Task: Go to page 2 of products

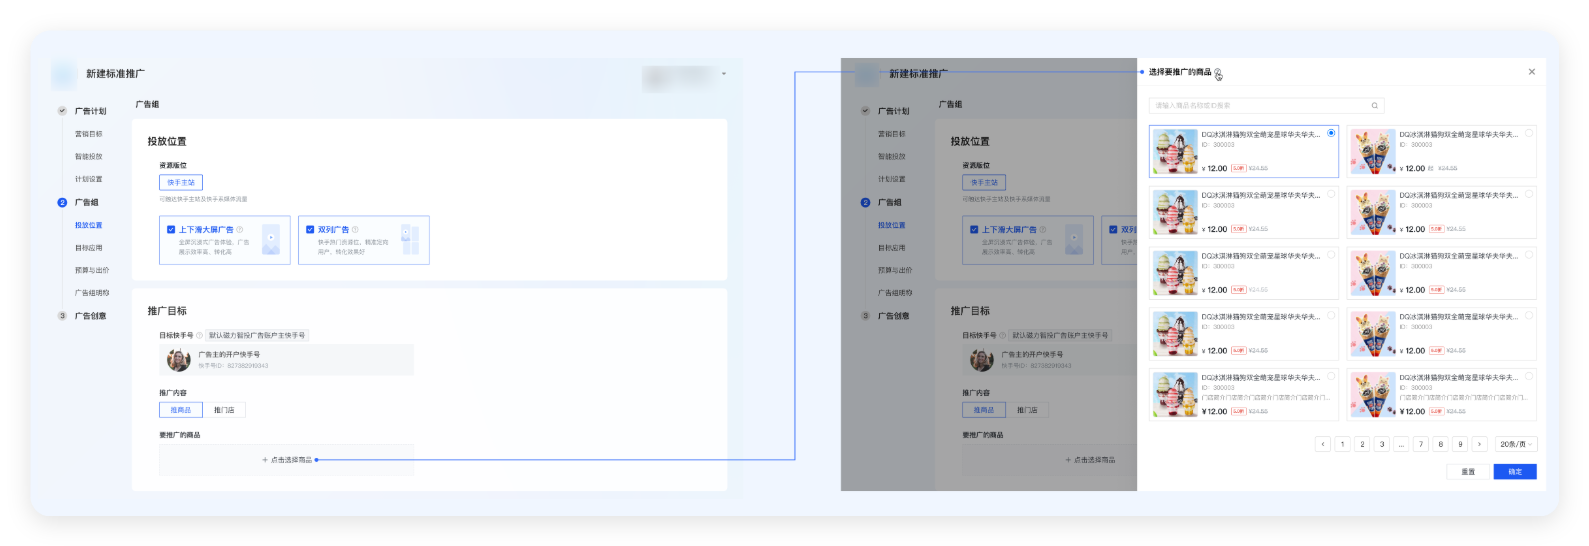Action: pos(1362,444)
